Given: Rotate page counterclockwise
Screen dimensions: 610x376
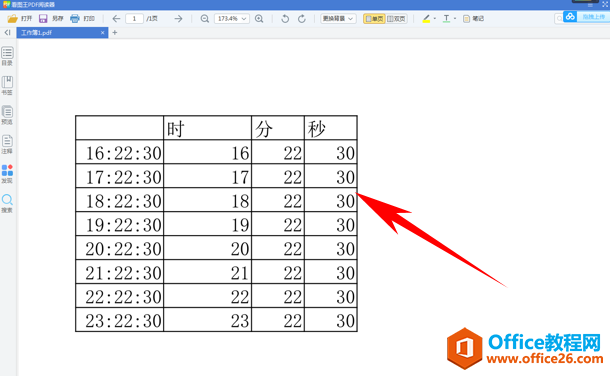Looking at the screenshot, I should [285, 18].
